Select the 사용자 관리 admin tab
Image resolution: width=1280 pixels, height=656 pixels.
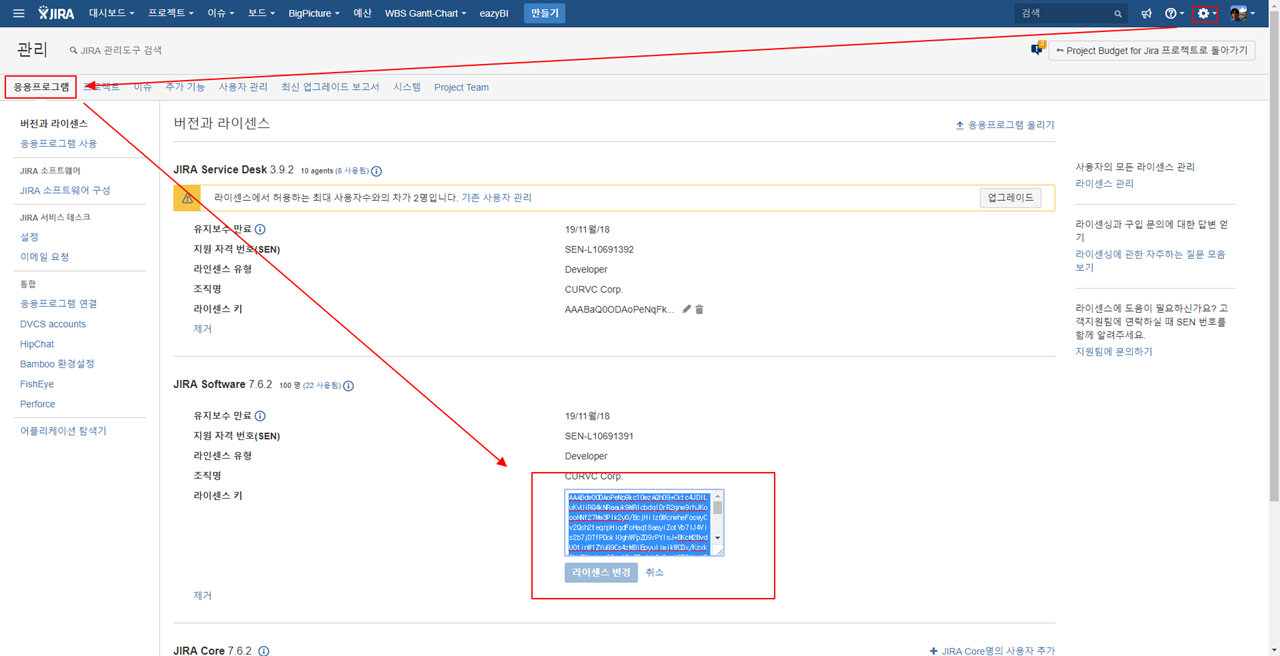coord(243,87)
